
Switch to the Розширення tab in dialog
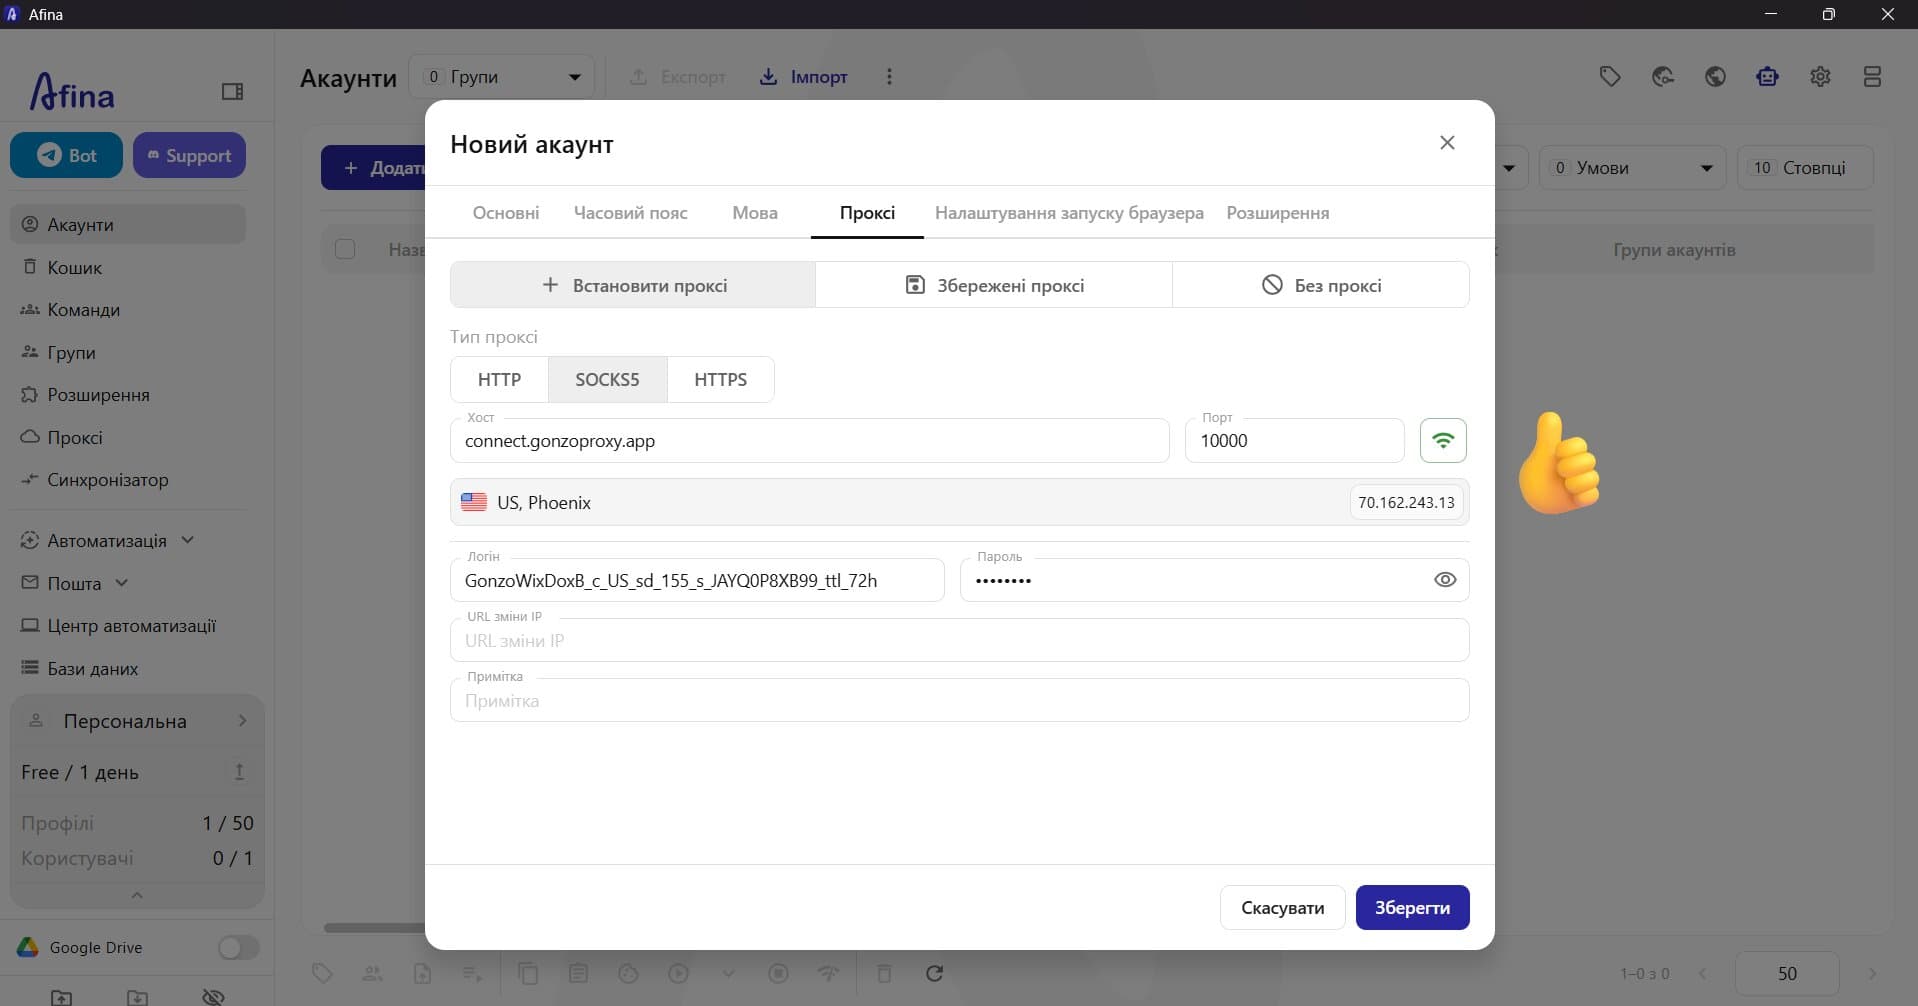1278,213
